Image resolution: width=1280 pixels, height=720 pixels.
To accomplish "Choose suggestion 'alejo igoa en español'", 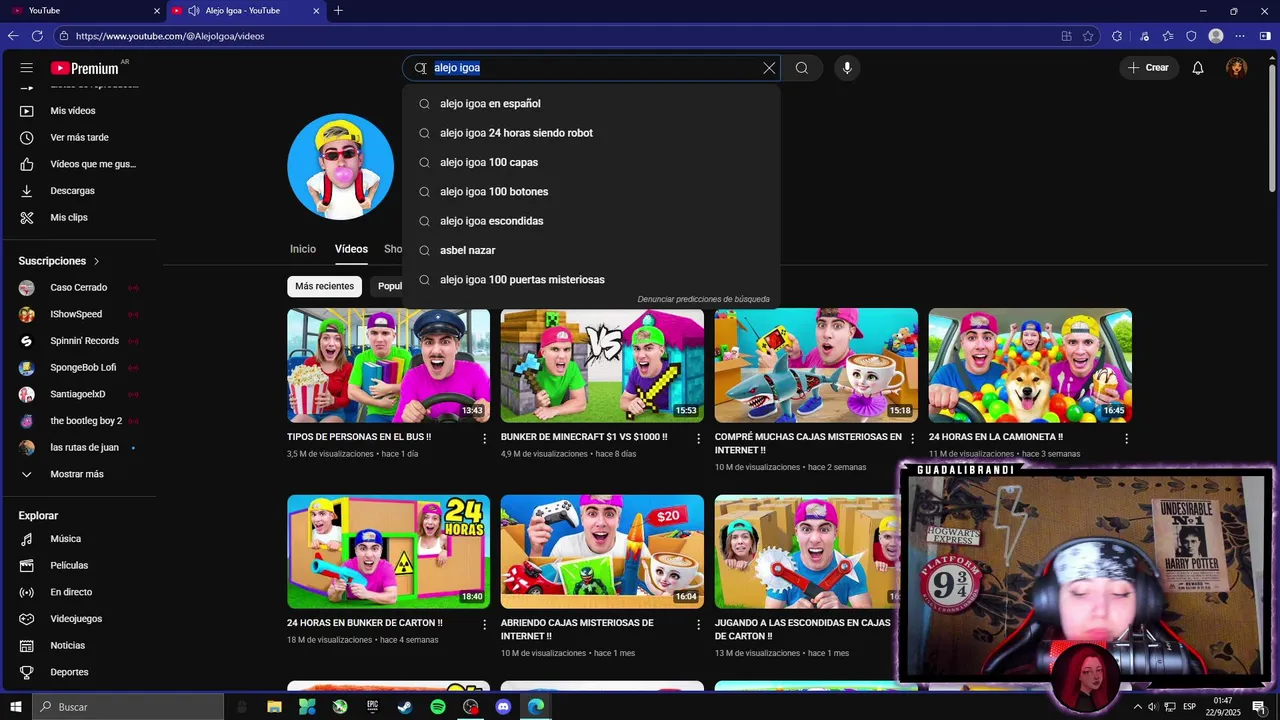I will [x=591, y=104].
